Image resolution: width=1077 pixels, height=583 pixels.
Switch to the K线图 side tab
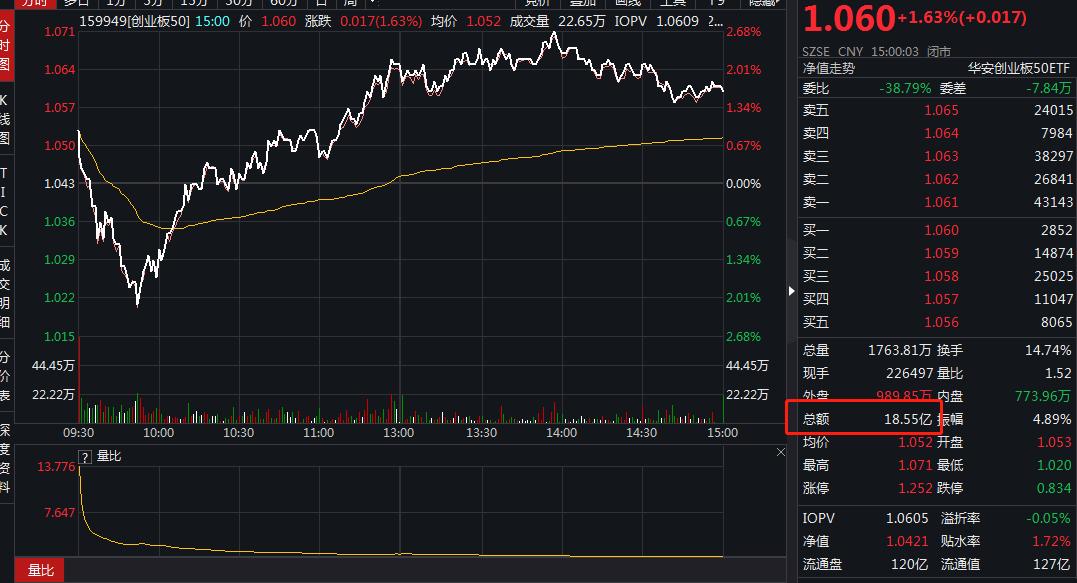pyautogui.click(x=6, y=119)
